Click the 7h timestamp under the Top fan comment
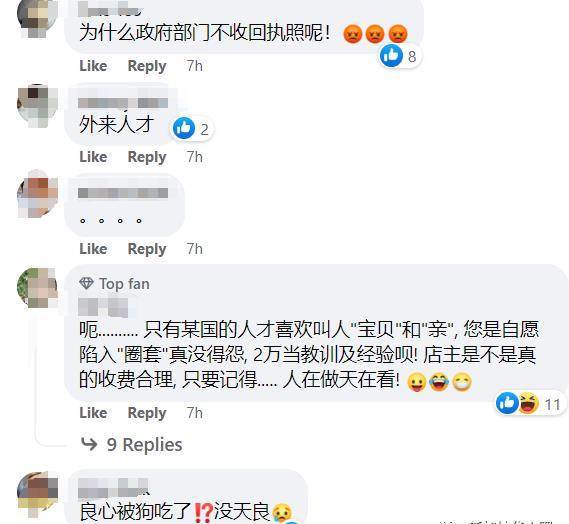 (x=195, y=413)
